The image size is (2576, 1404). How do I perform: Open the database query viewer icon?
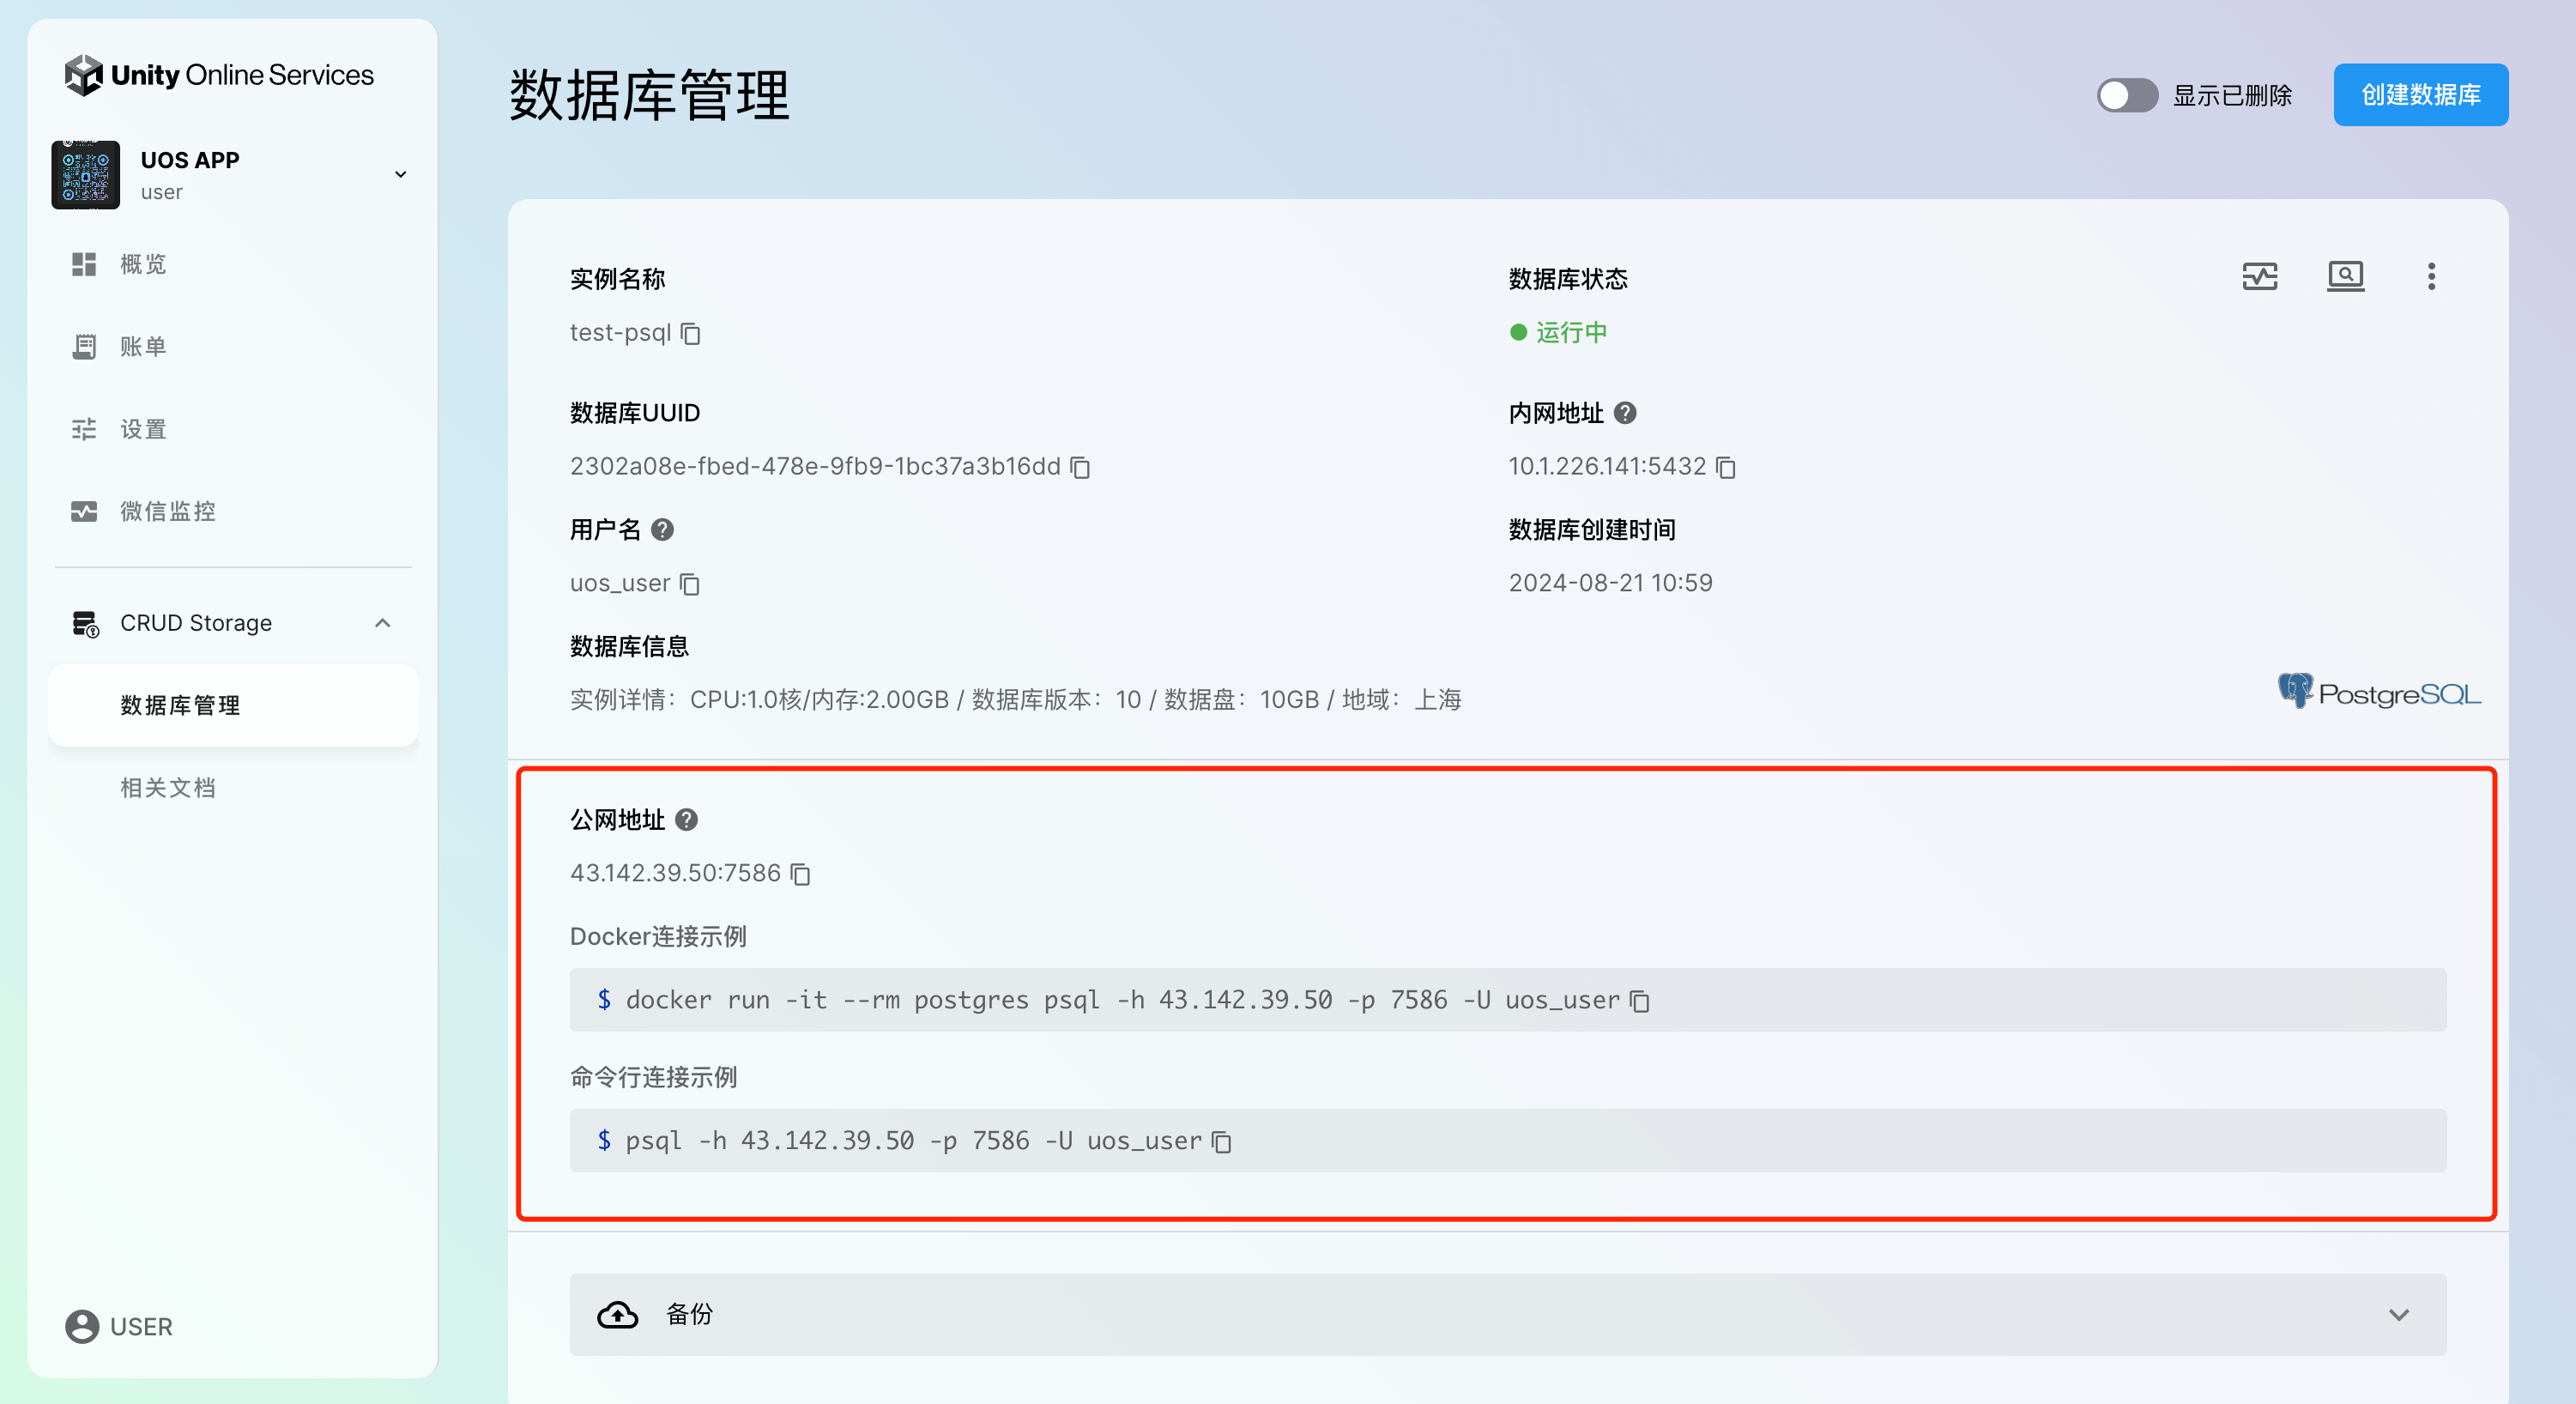(x=2345, y=276)
